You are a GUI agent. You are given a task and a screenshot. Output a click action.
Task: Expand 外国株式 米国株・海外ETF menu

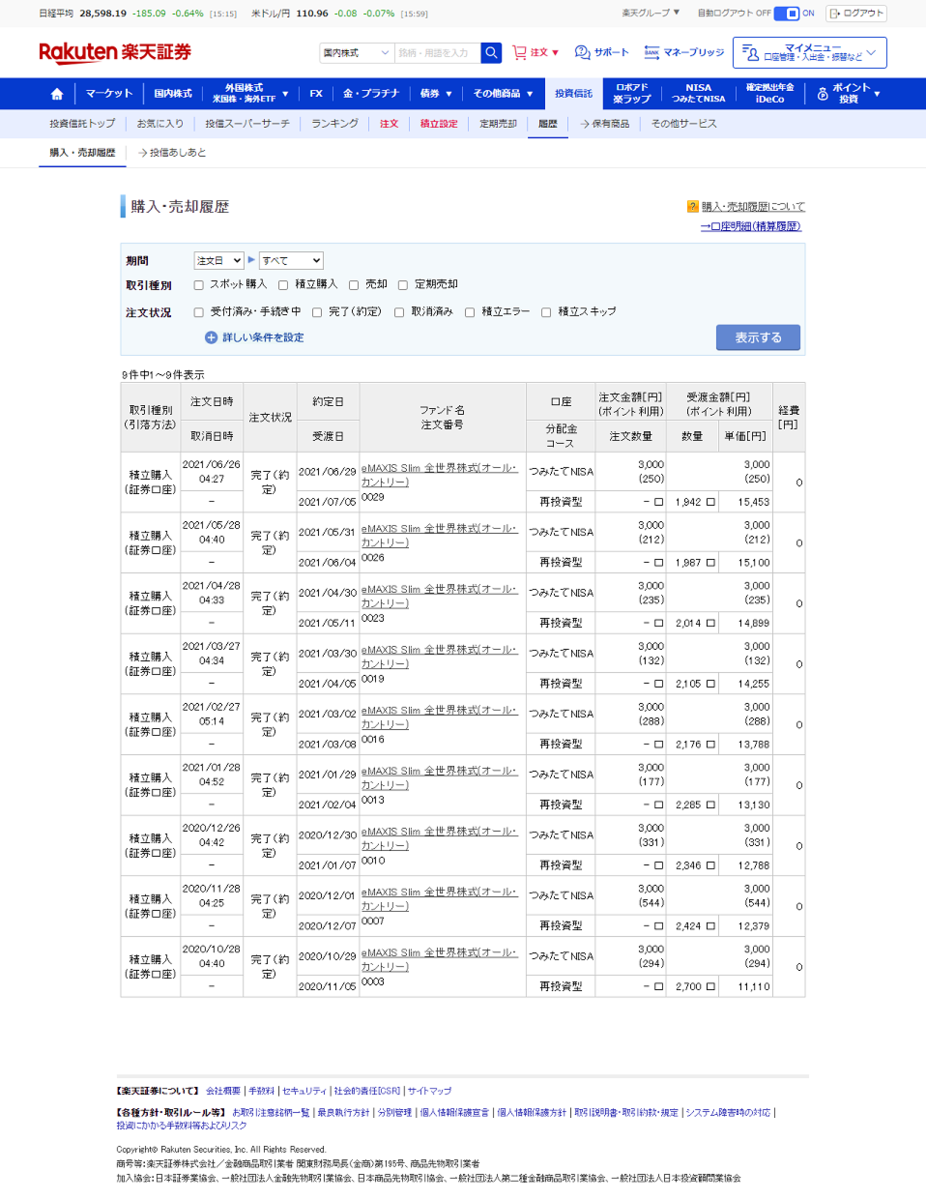[250, 94]
